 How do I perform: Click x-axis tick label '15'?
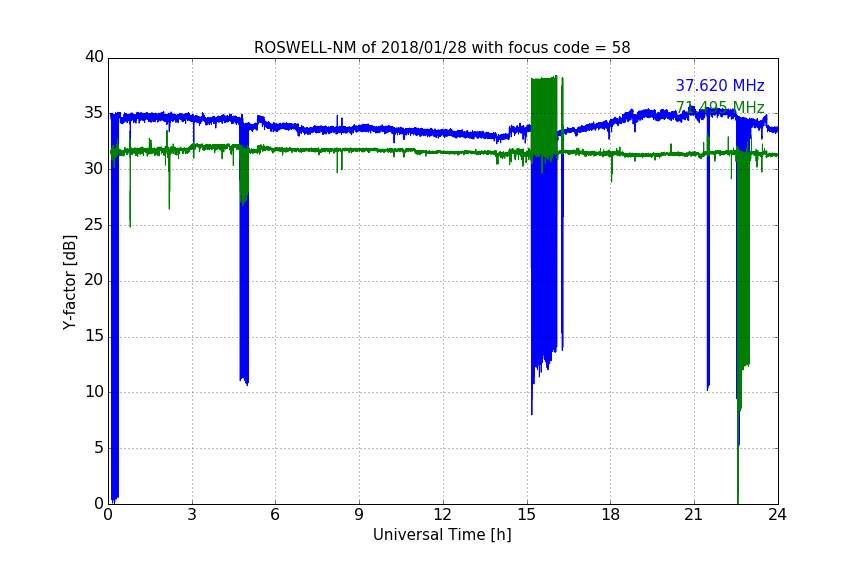[526, 515]
